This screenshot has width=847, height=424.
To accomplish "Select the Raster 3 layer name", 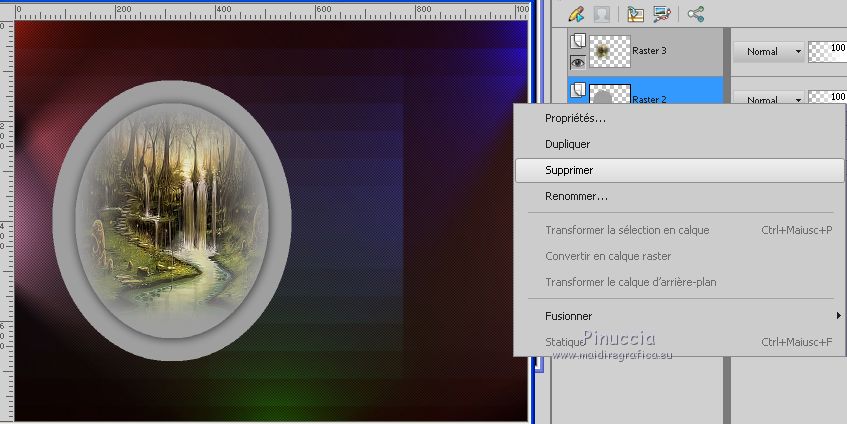I will 649,51.
